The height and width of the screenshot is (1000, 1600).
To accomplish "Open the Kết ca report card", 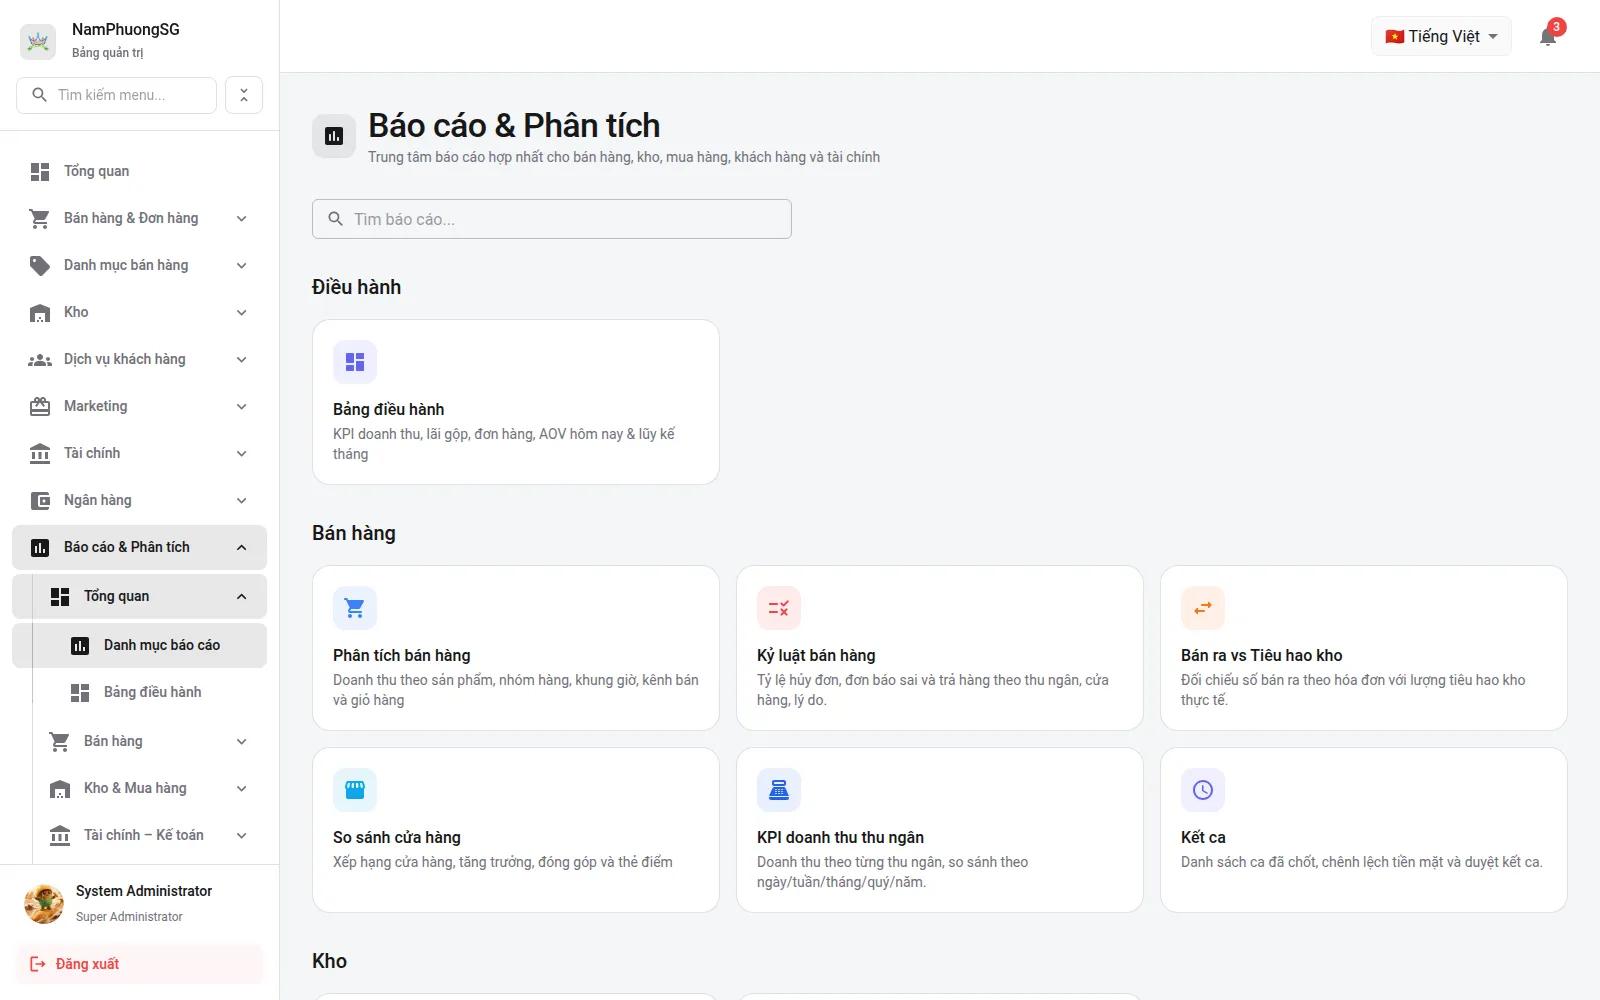I will point(1364,830).
